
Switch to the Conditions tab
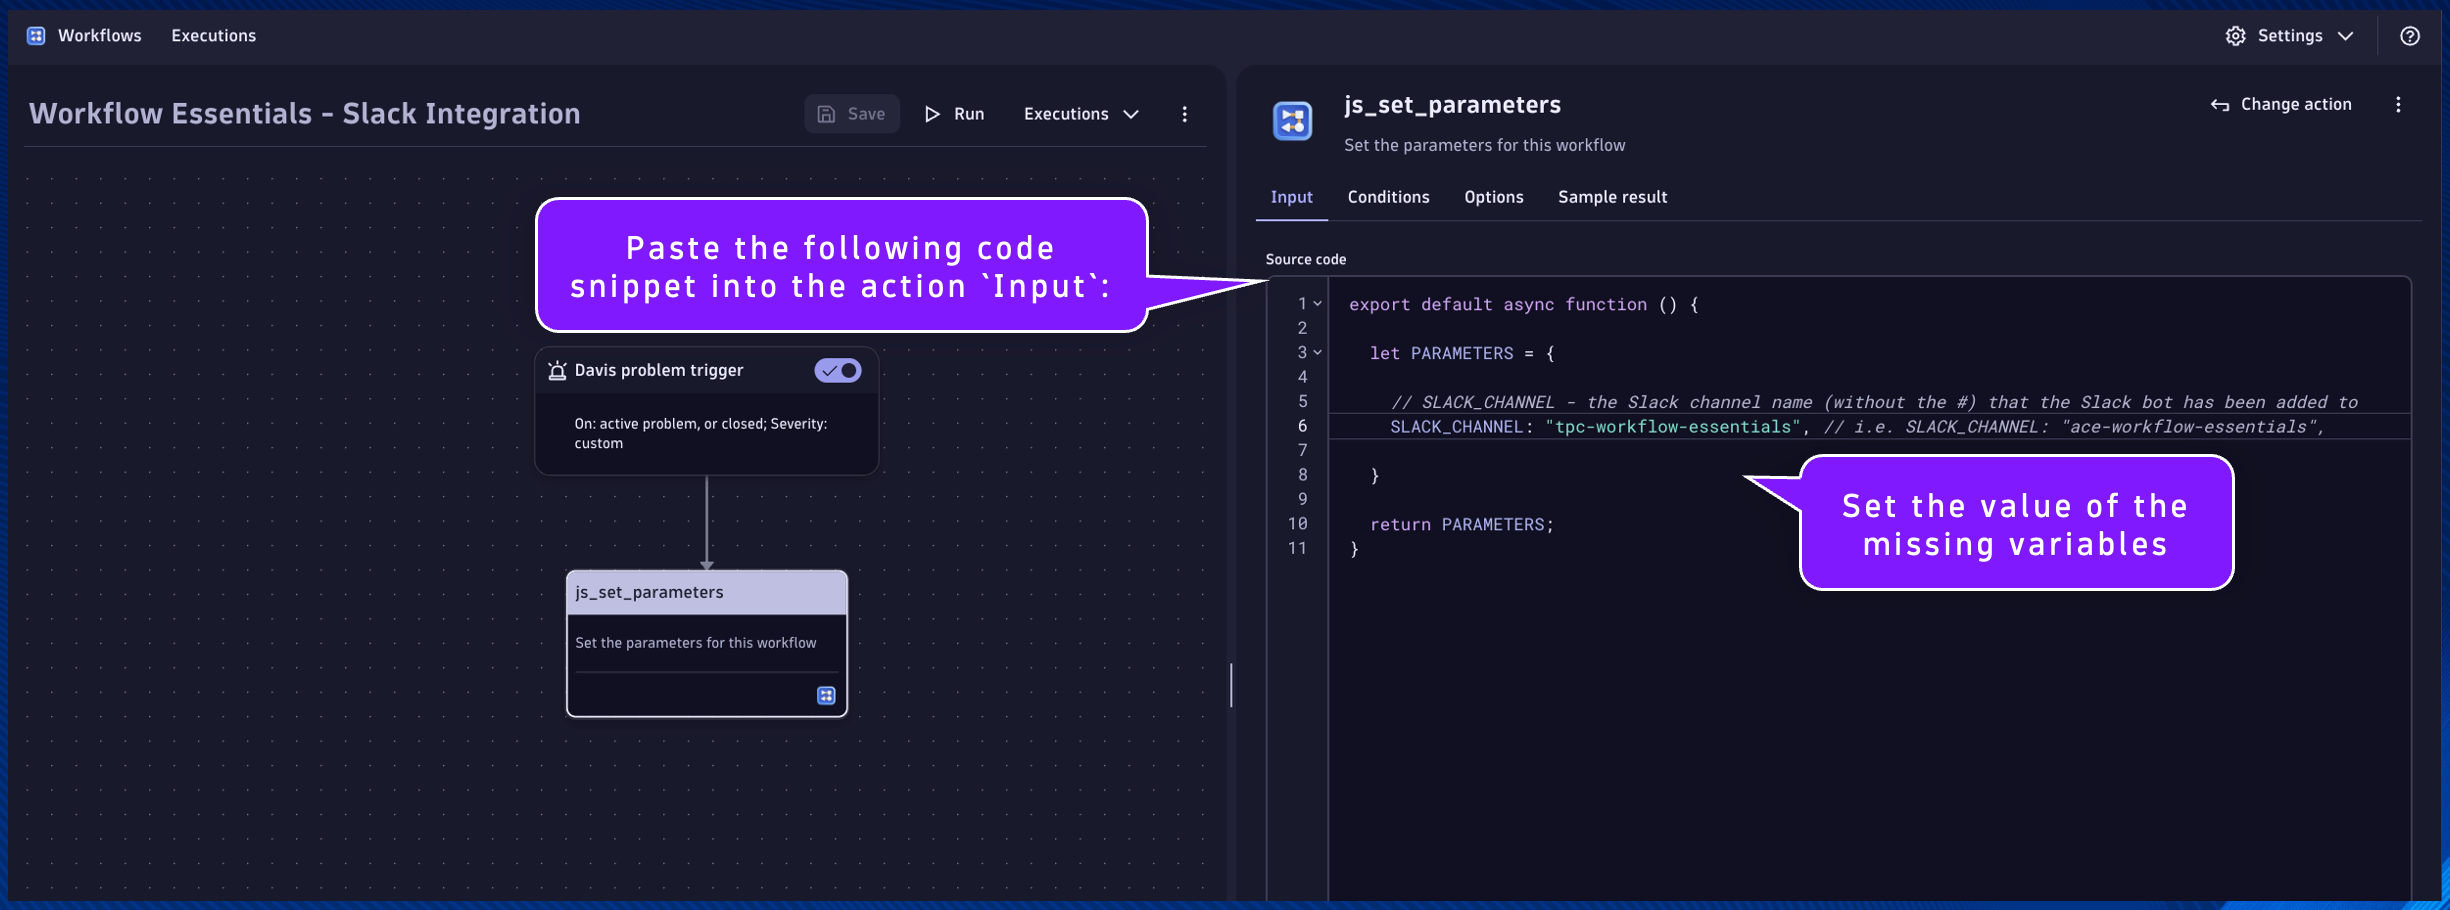pos(1388,198)
